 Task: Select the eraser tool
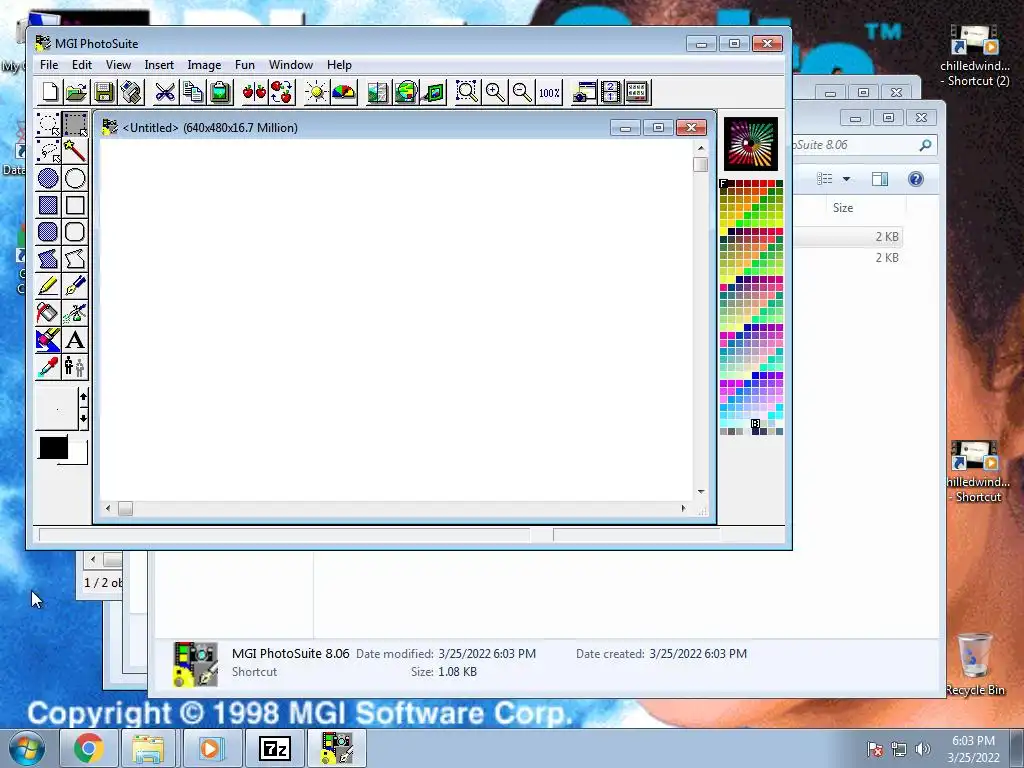pos(48,340)
